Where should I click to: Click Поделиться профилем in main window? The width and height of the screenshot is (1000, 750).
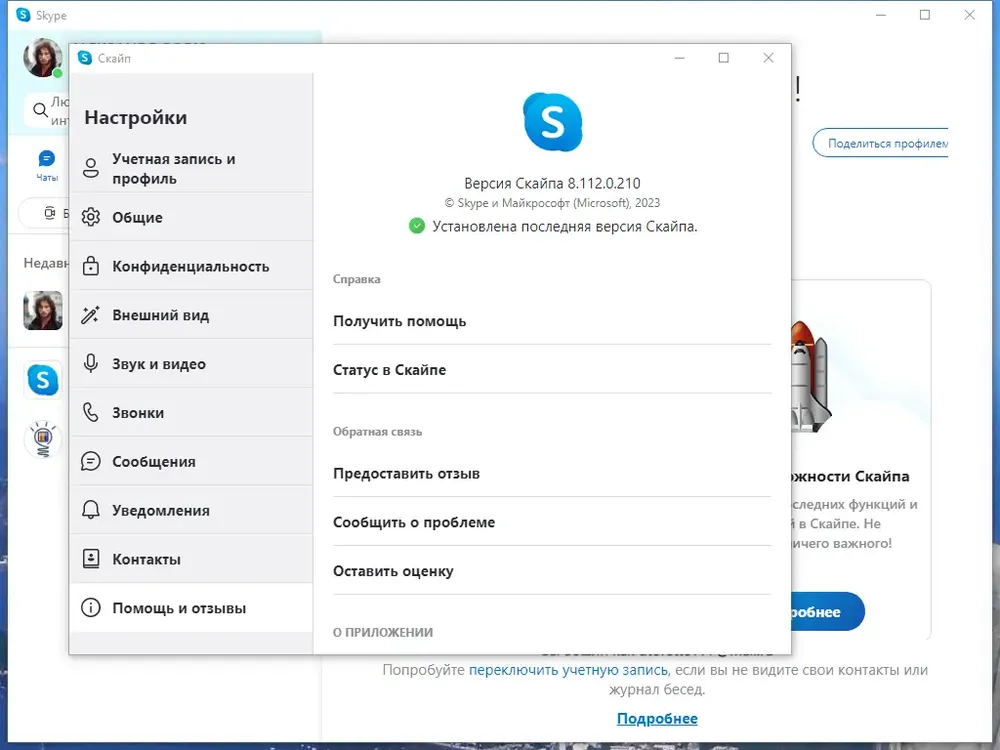pyautogui.click(x=881, y=143)
